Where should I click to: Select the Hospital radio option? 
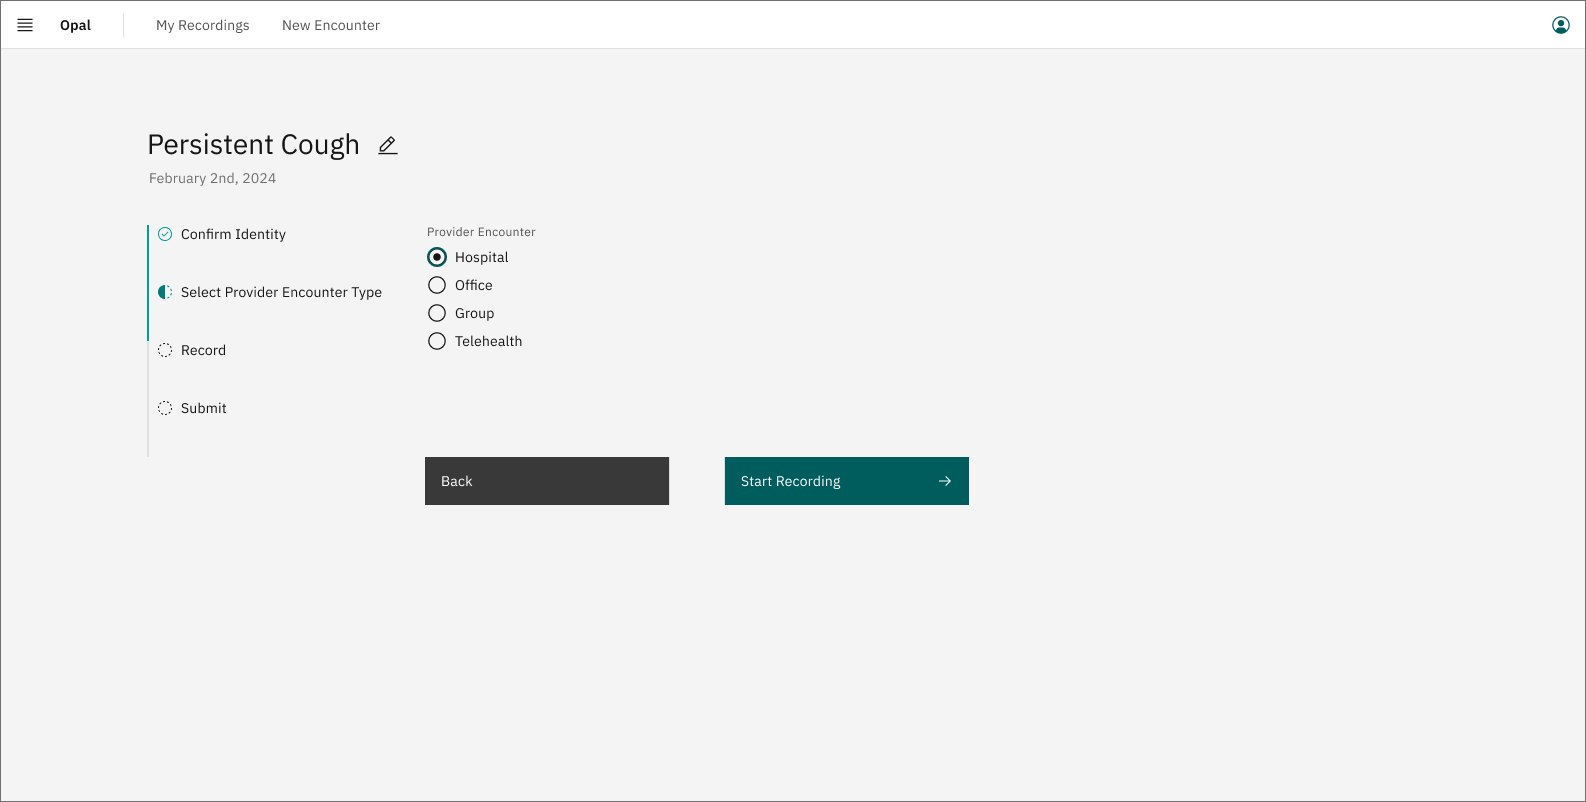click(x=437, y=257)
